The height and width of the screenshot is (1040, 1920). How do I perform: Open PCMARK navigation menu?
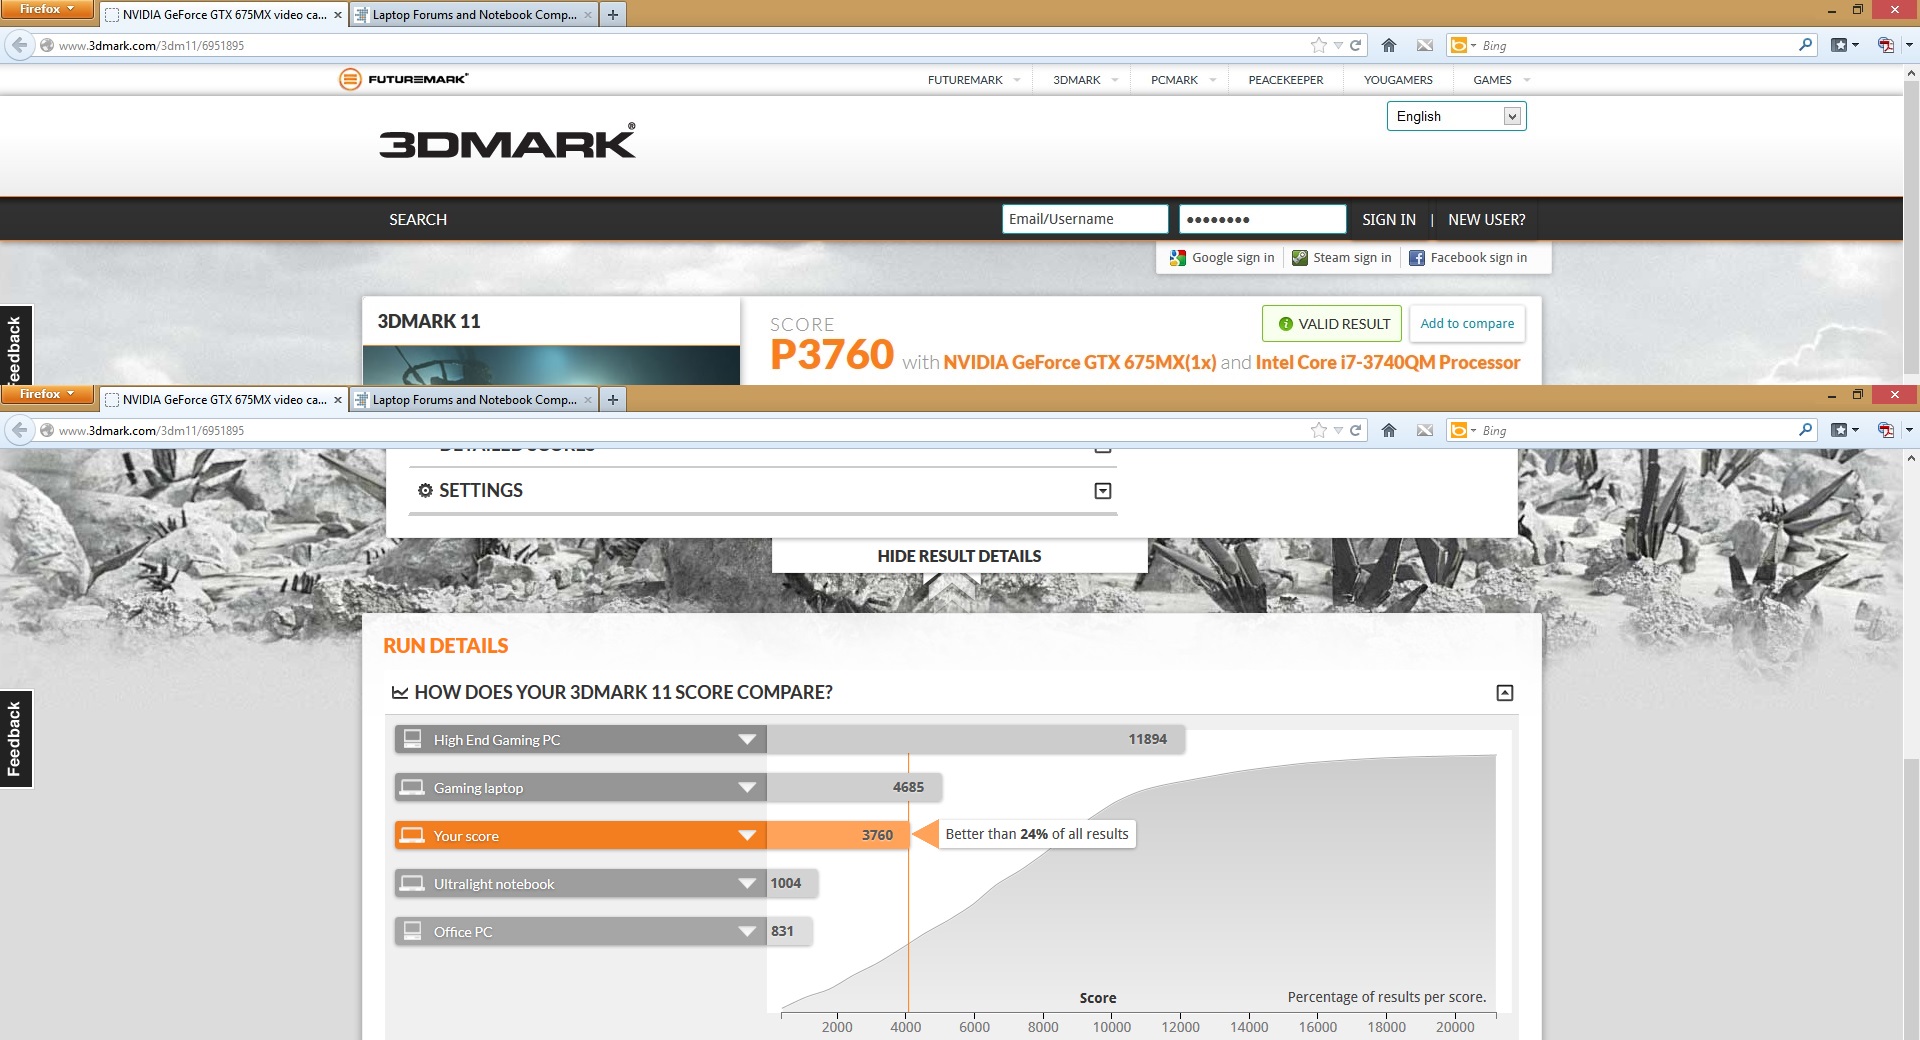[x=1183, y=80]
